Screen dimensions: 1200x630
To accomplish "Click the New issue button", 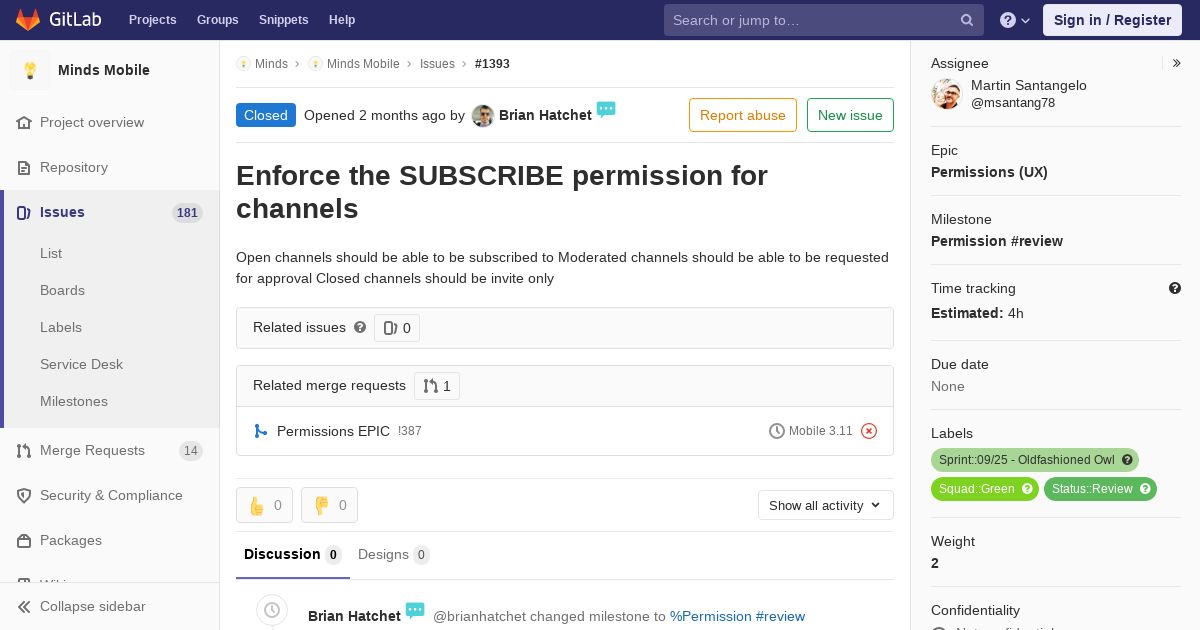I will pyautogui.click(x=850, y=115).
